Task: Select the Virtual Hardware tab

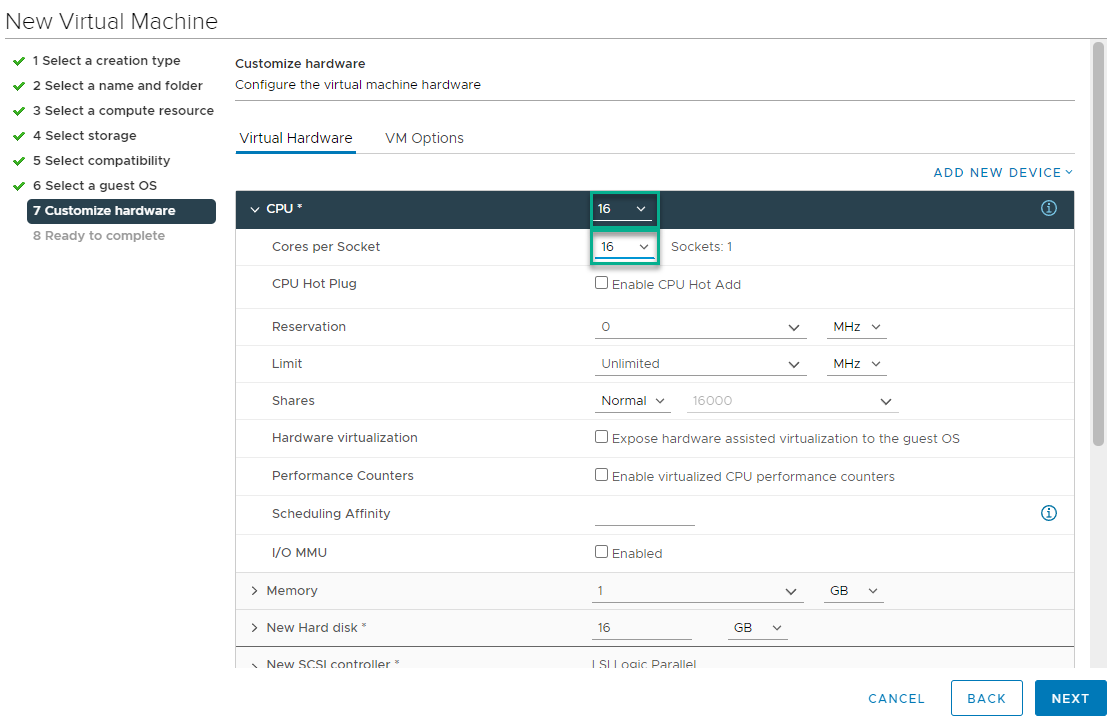Action: tap(295, 138)
